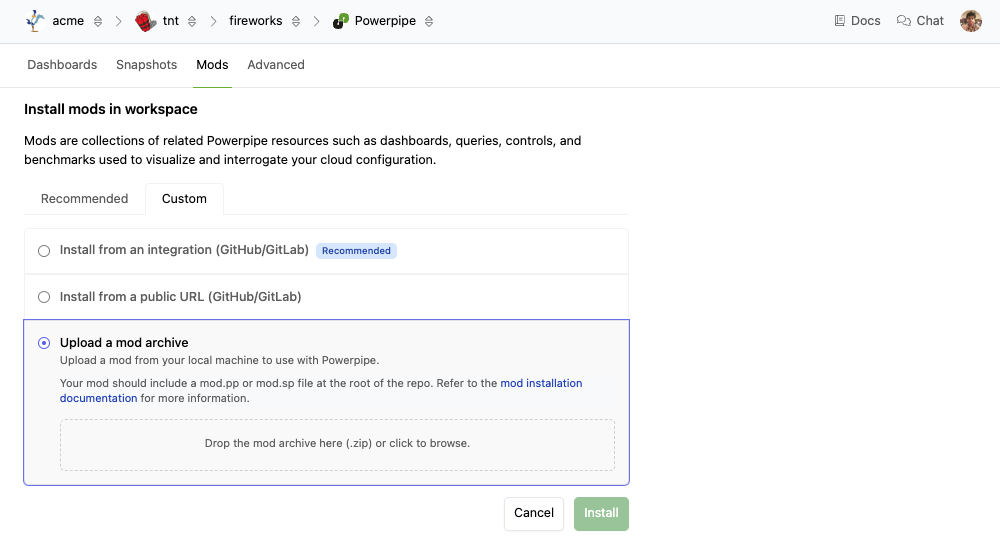Switch to the Recommended mods tab

(x=84, y=199)
